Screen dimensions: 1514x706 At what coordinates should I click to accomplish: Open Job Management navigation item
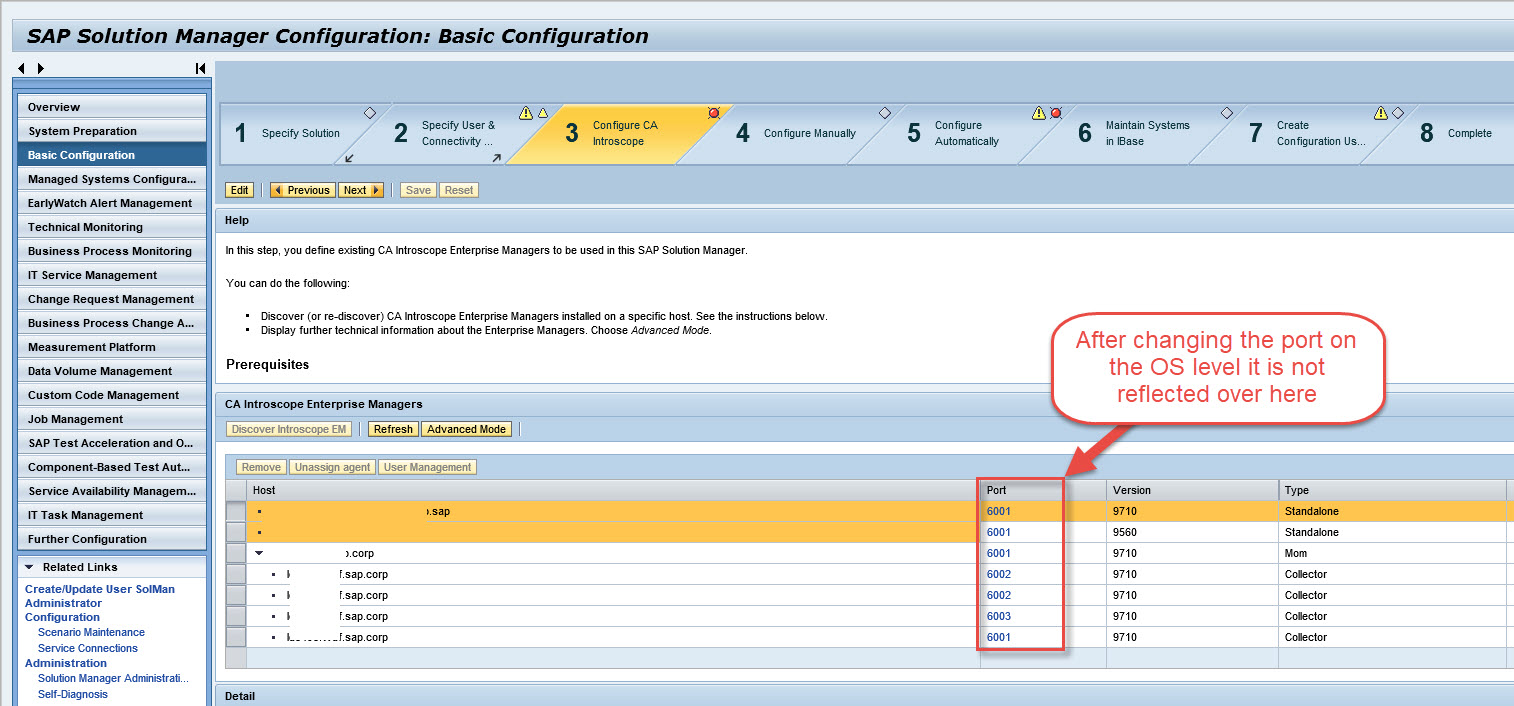pos(112,419)
